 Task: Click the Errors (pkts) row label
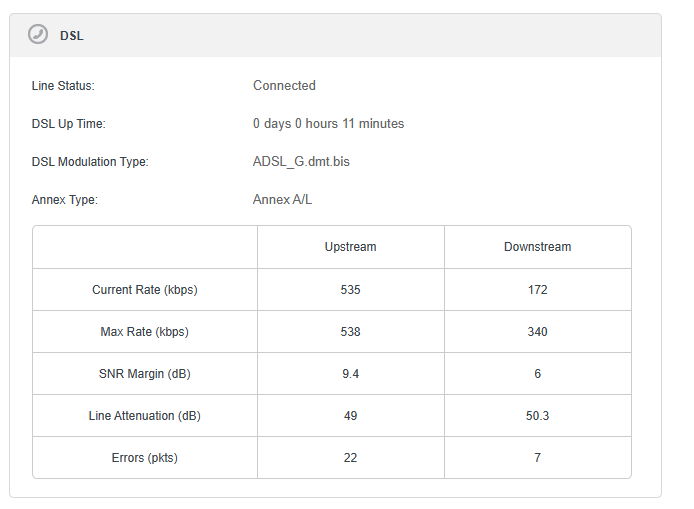[x=145, y=458]
